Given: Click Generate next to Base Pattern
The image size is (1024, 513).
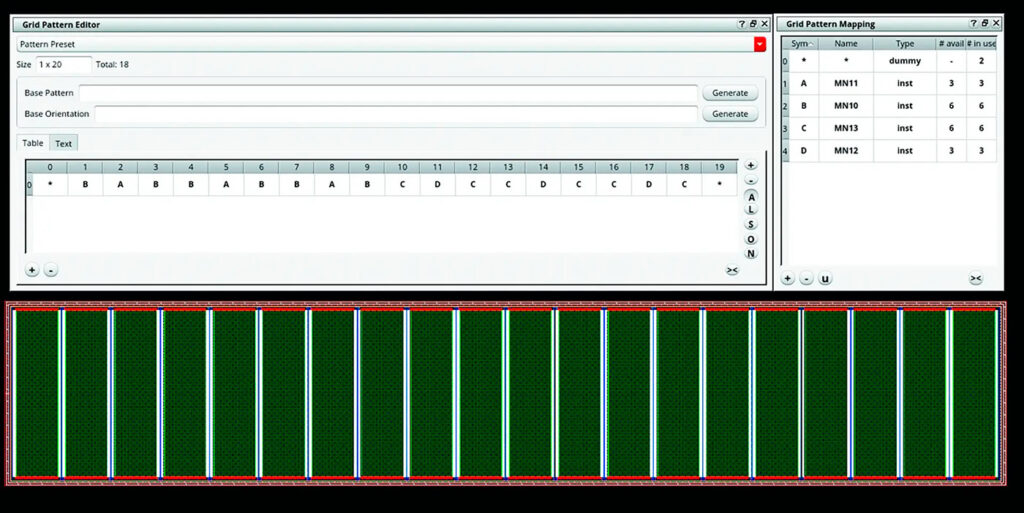Looking at the screenshot, I should coord(730,93).
